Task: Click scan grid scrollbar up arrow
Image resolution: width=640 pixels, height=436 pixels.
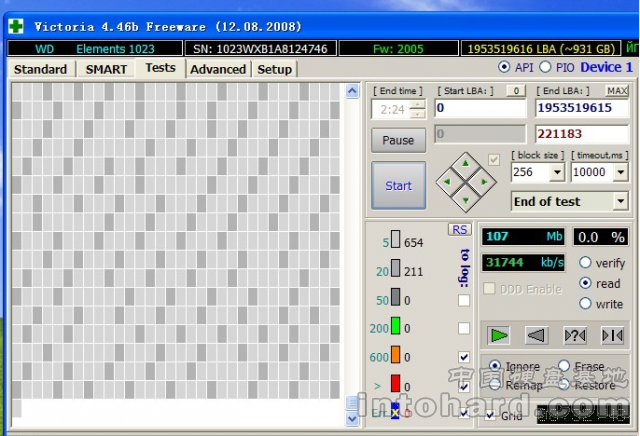Action: pos(352,91)
